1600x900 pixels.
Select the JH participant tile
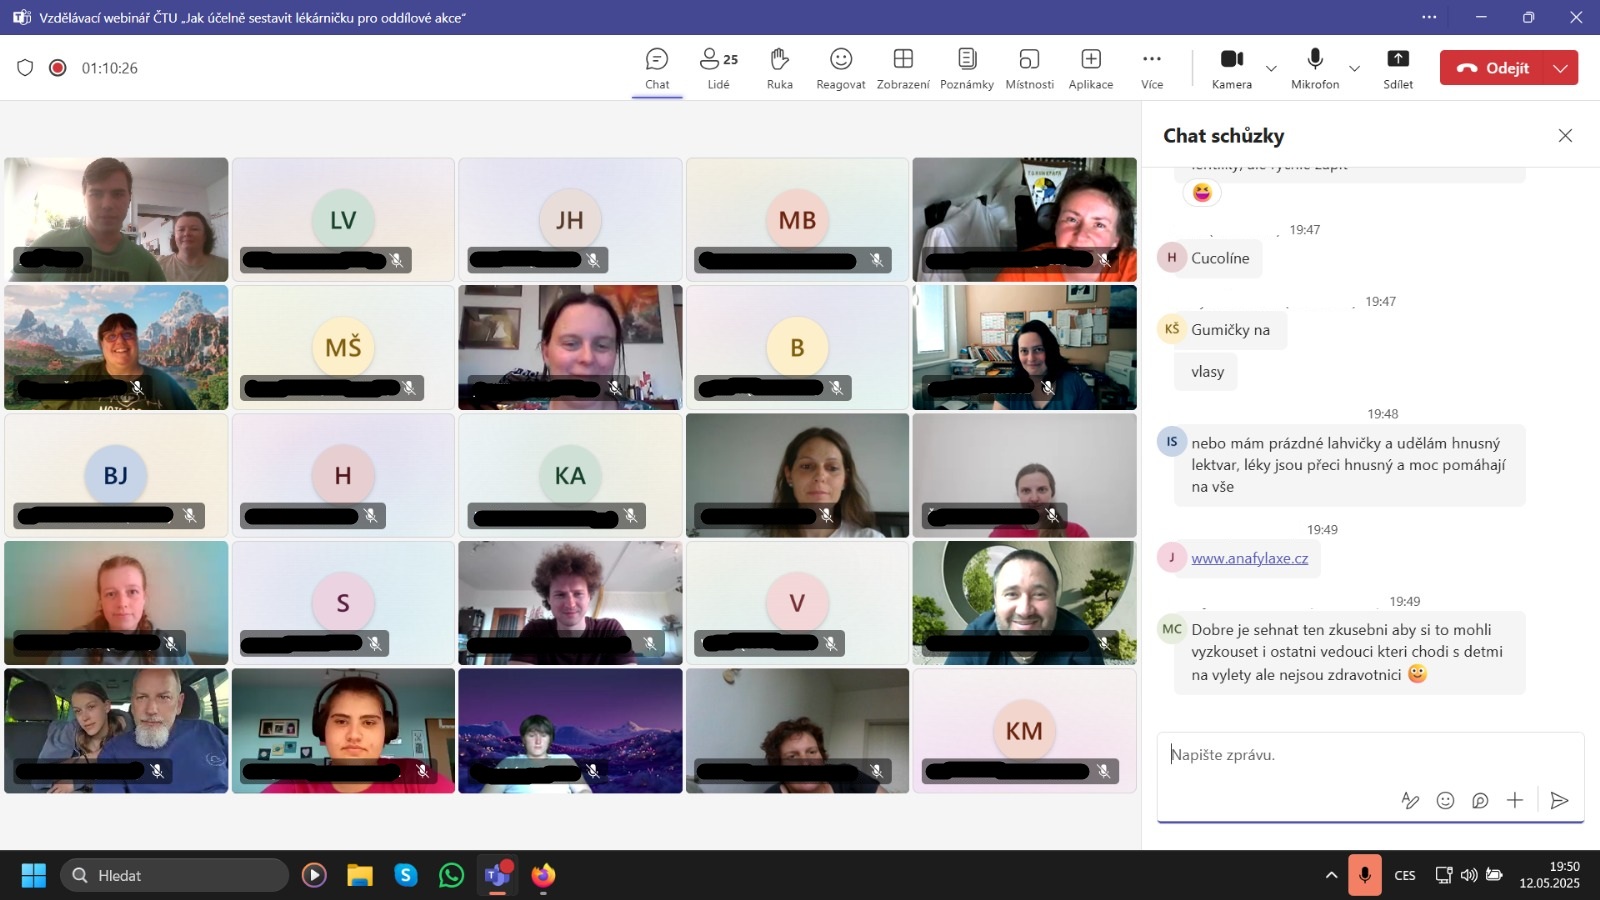click(x=570, y=219)
